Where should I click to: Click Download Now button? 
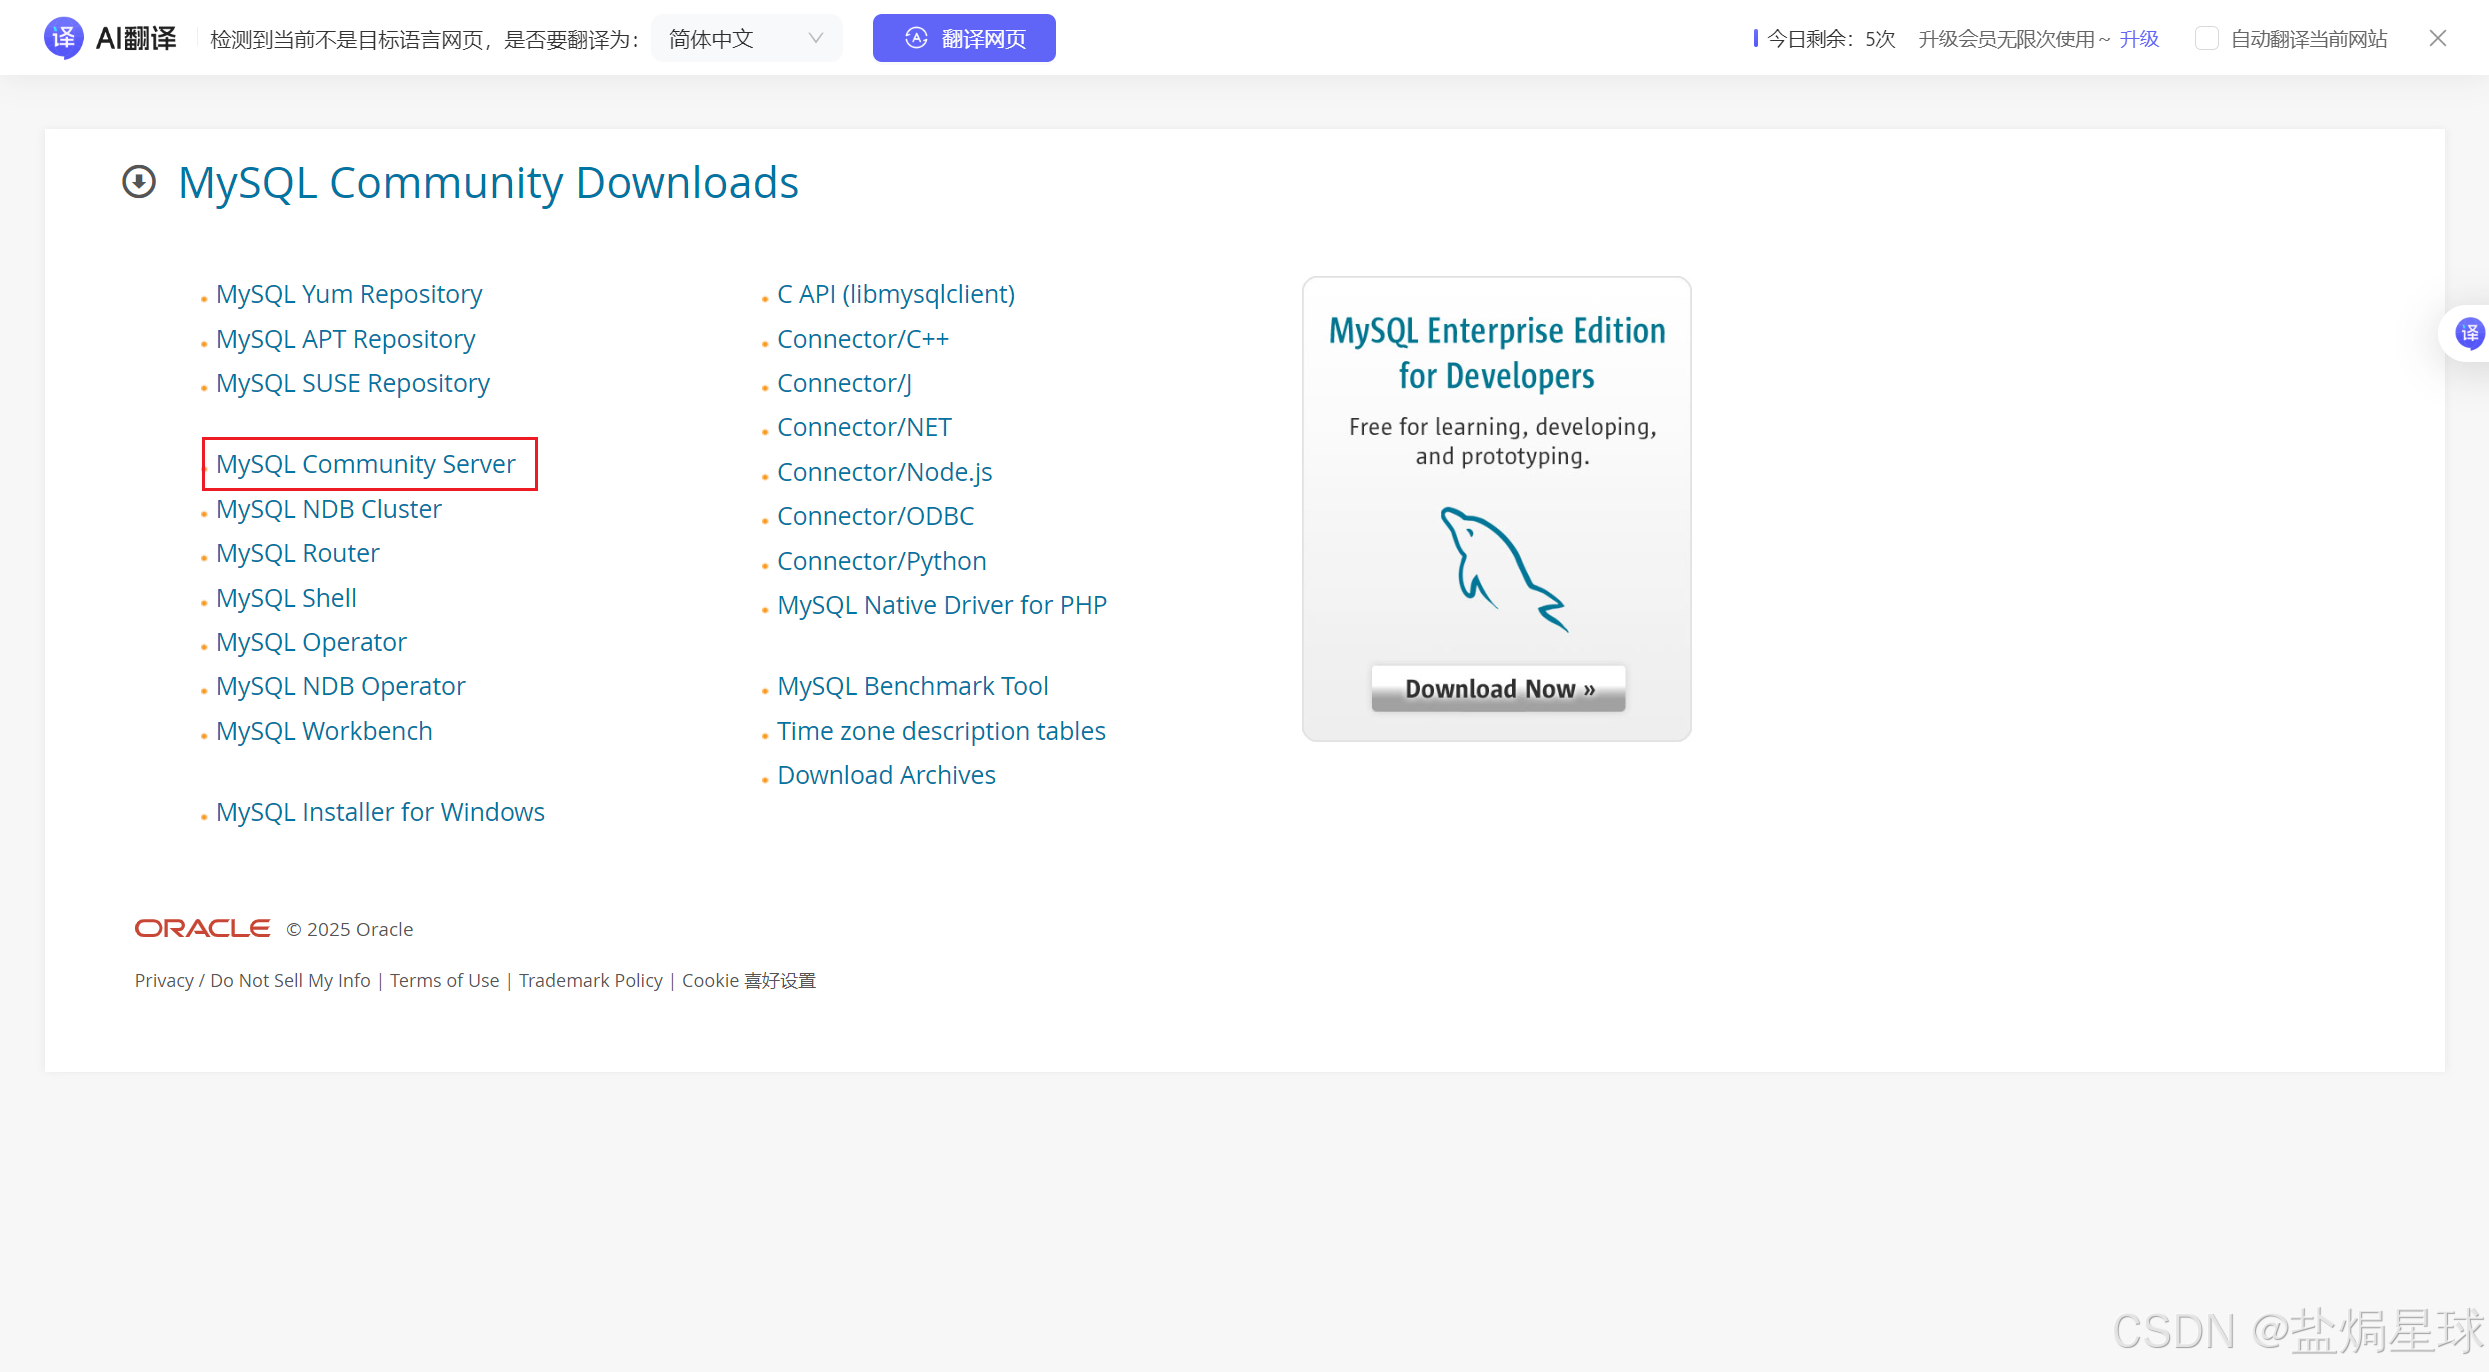tap(1498, 688)
